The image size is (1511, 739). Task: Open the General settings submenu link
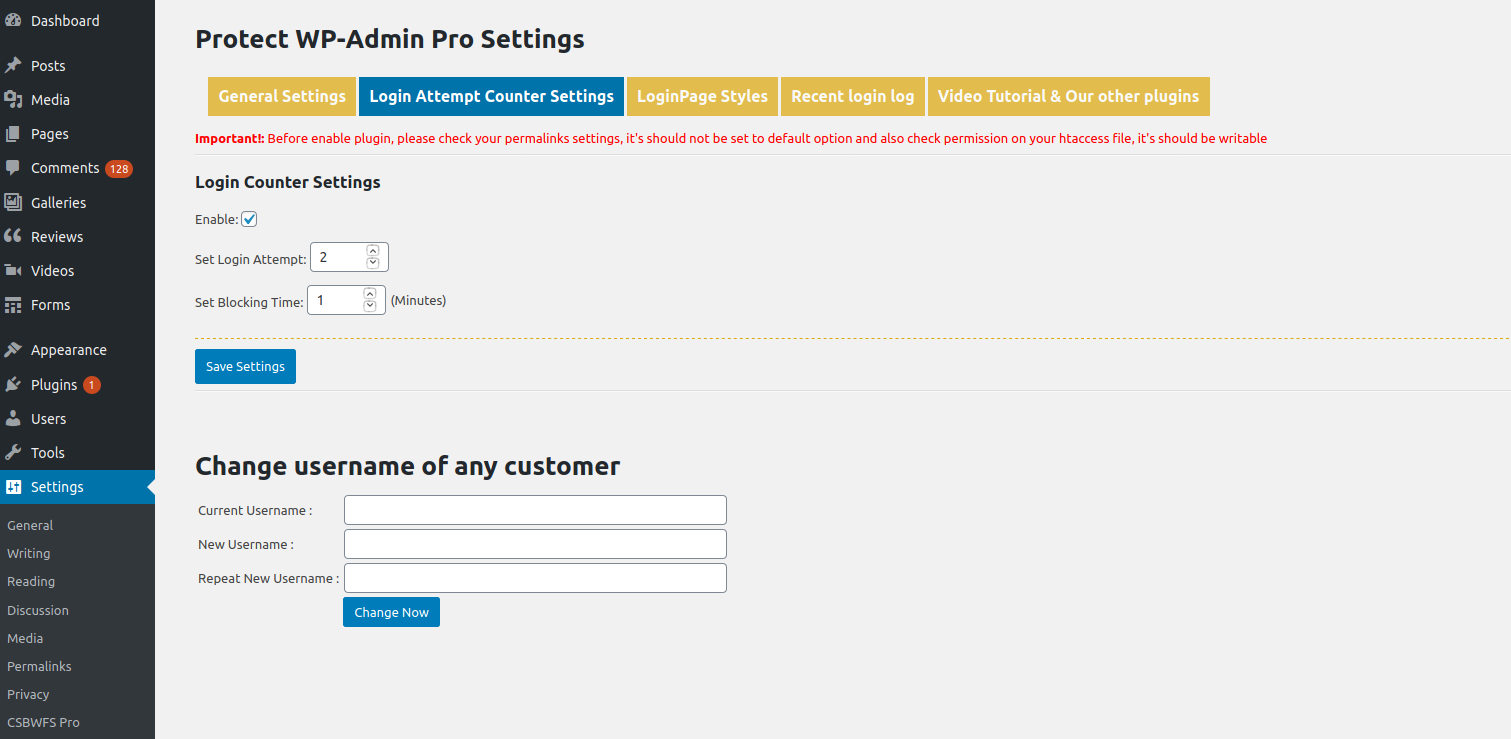[x=30, y=525]
